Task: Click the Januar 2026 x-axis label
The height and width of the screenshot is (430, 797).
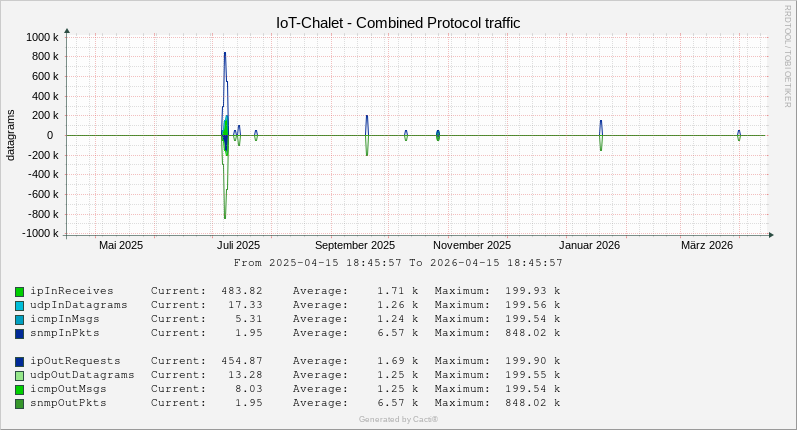Action: tap(589, 245)
